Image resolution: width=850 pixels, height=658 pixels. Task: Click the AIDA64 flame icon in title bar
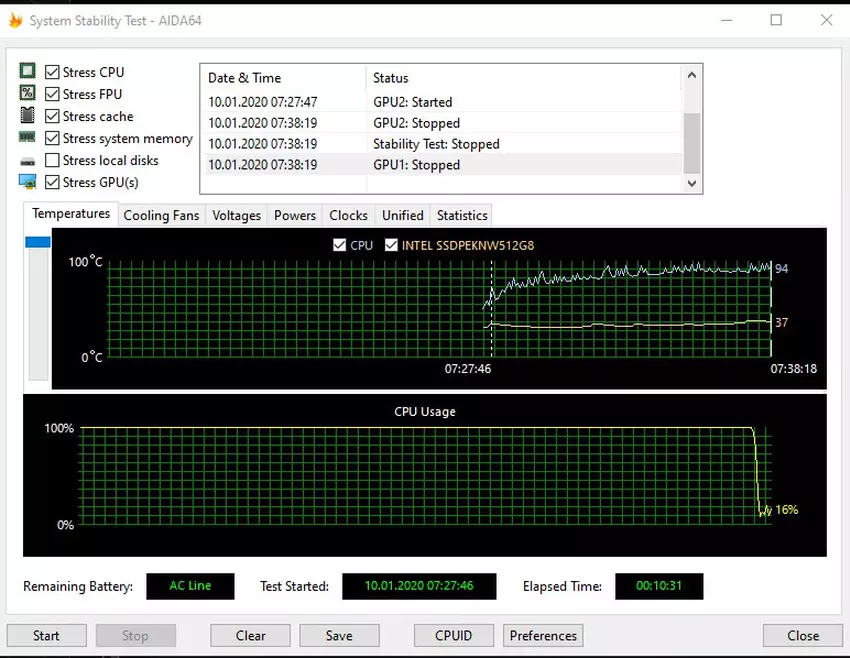point(15,20)
